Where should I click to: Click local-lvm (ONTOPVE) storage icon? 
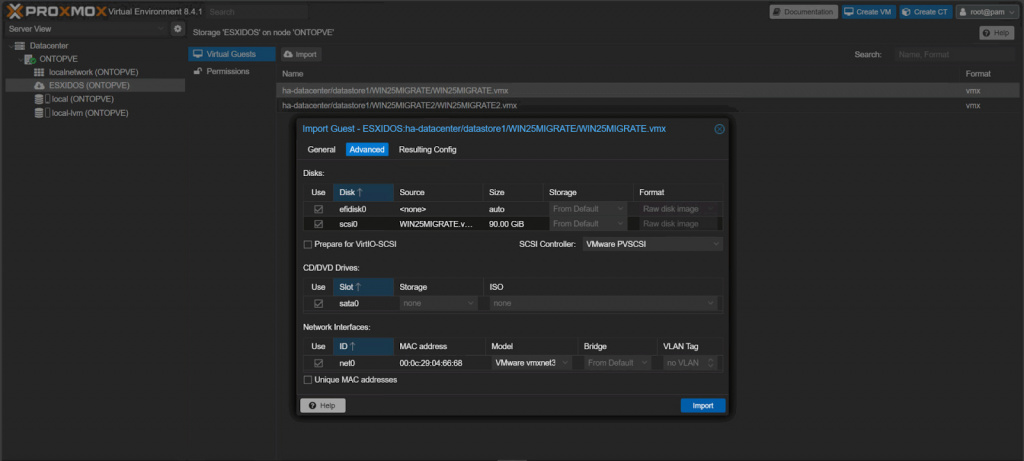39,113
